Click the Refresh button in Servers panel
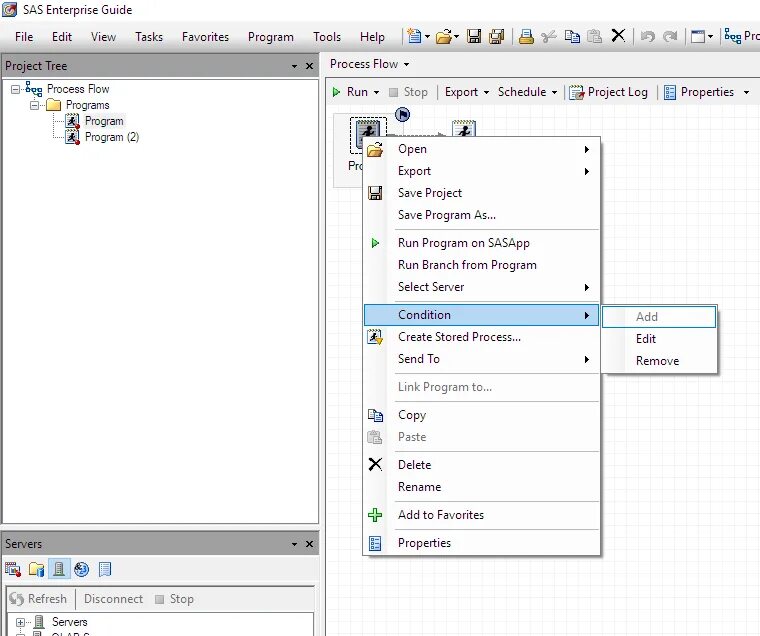This screenshot has width=760, height=636. point(38,599)
